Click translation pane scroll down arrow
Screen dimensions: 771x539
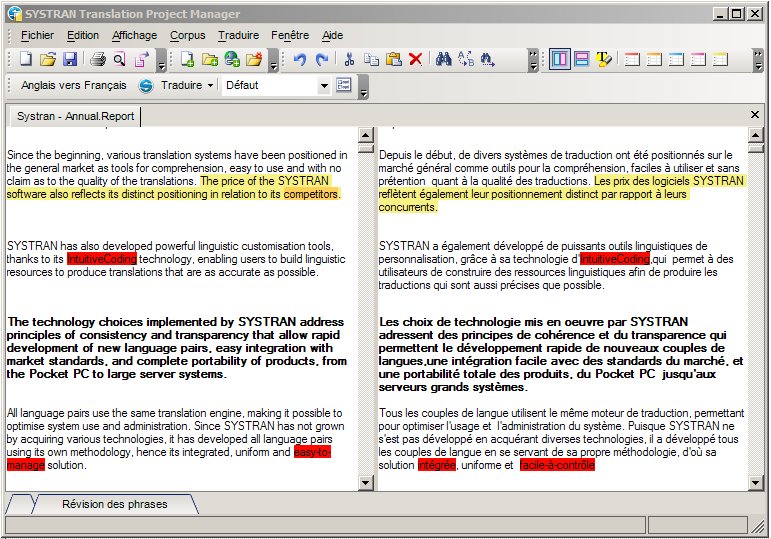[755, 483]
